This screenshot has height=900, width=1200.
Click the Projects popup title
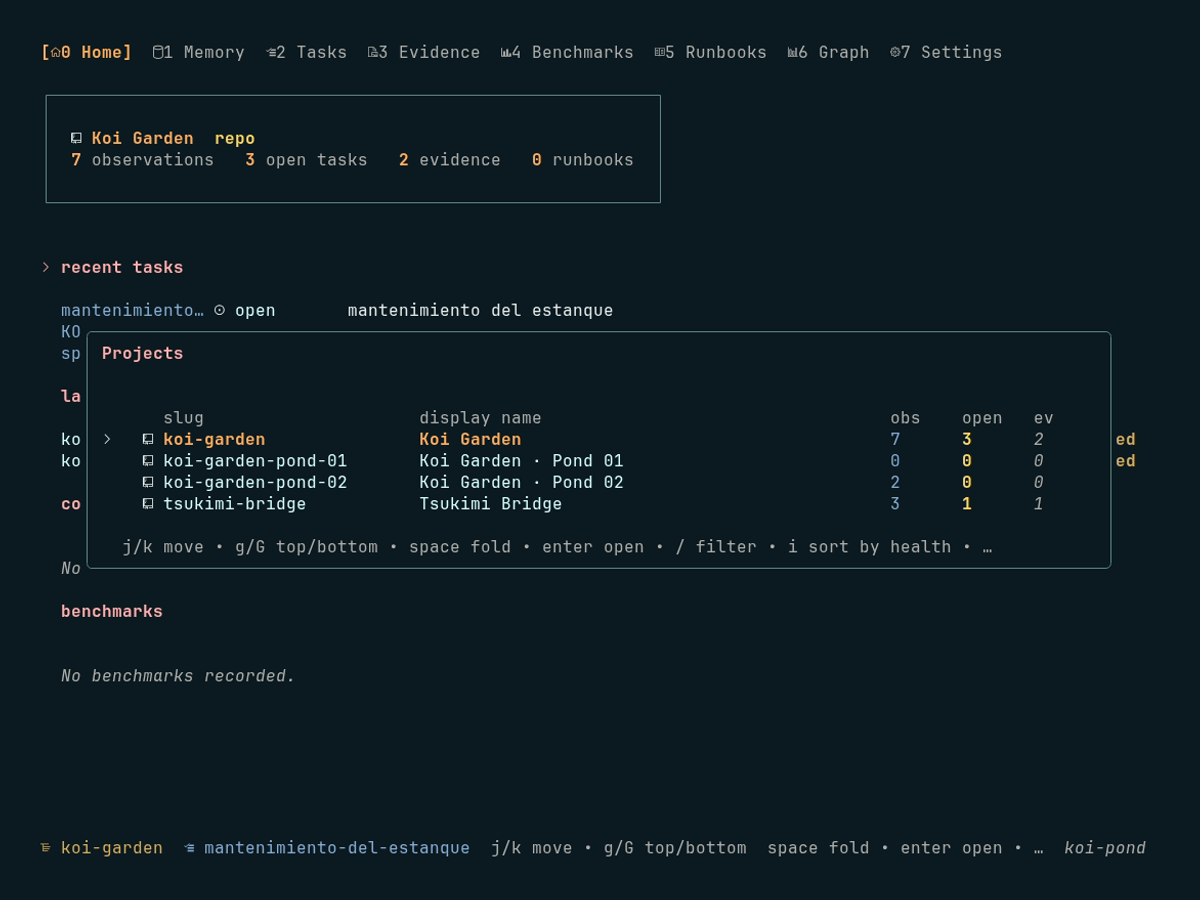point(142,353)
